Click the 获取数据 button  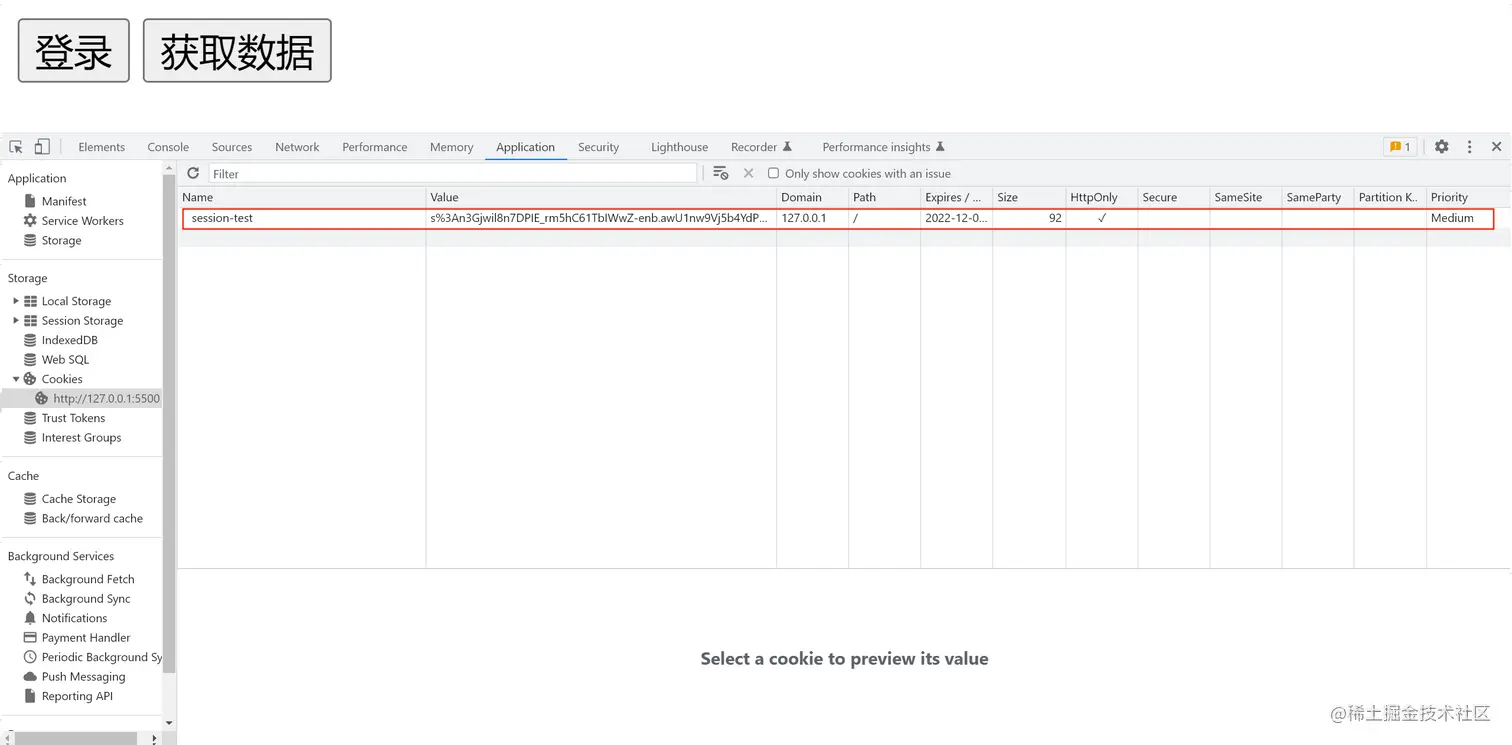point(237,51)
